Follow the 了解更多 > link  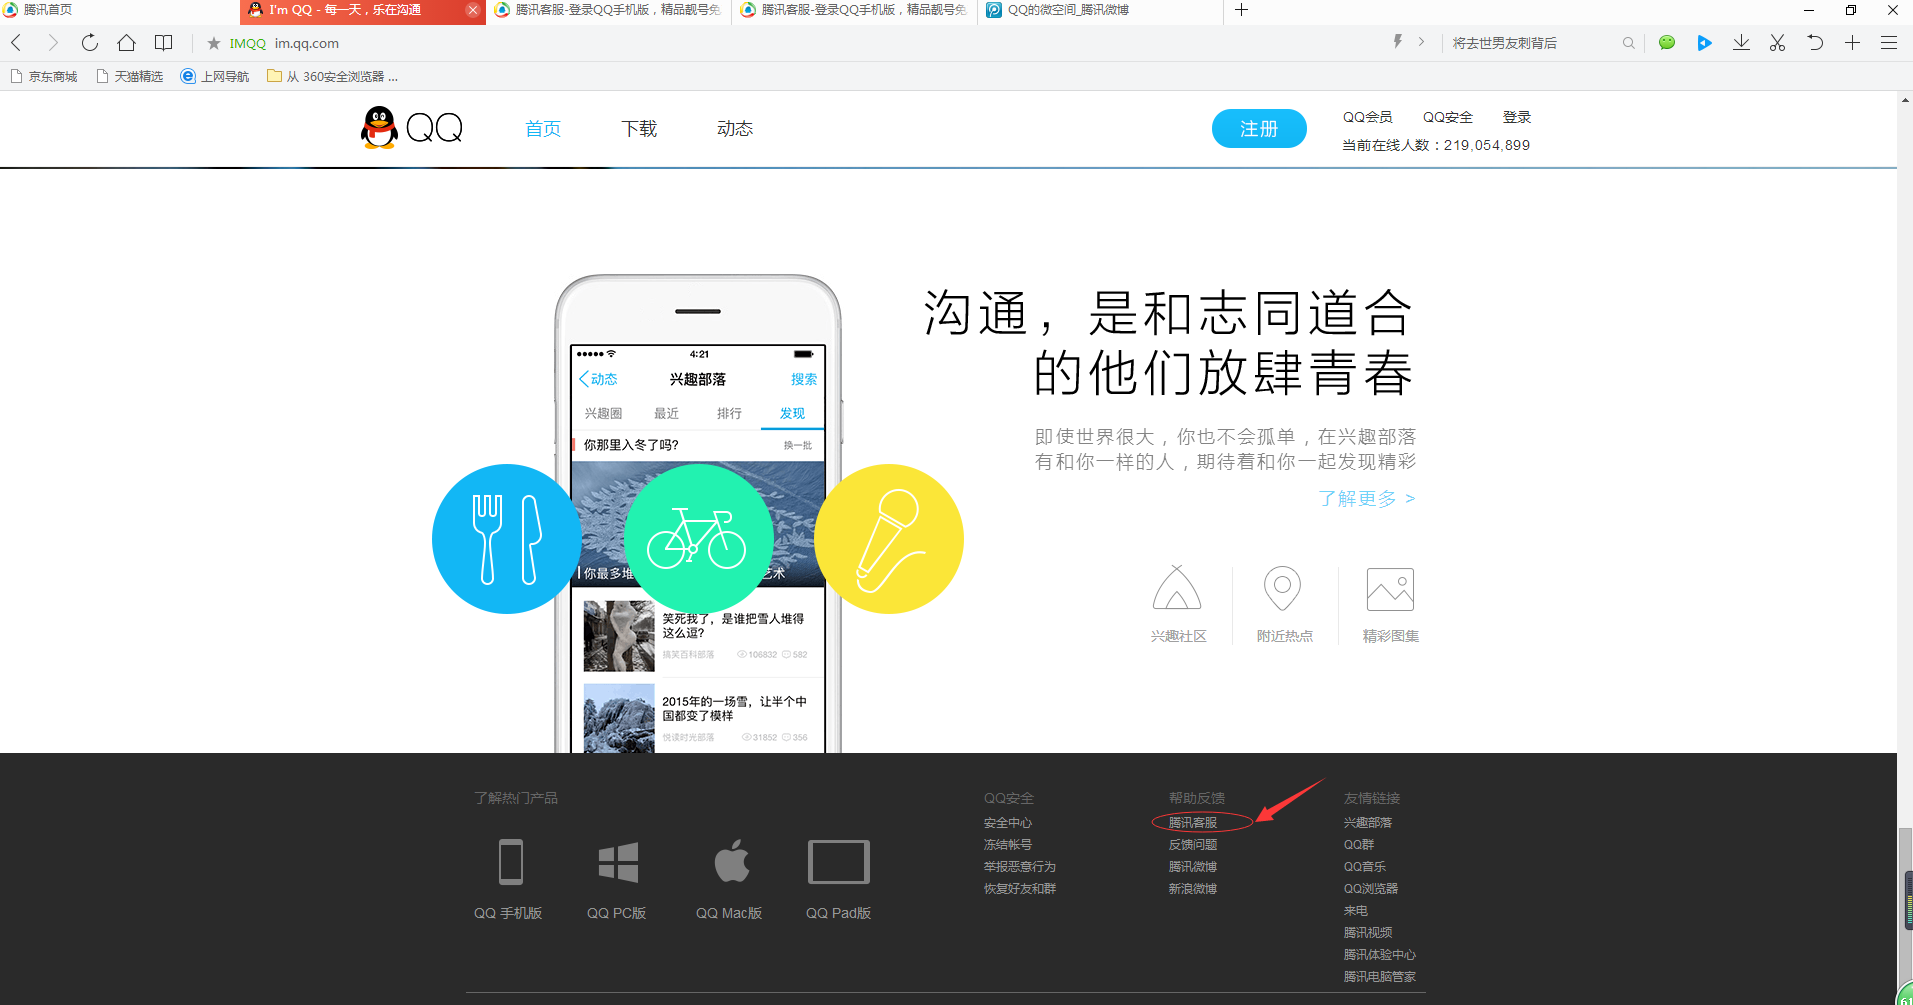[1366, 498]
